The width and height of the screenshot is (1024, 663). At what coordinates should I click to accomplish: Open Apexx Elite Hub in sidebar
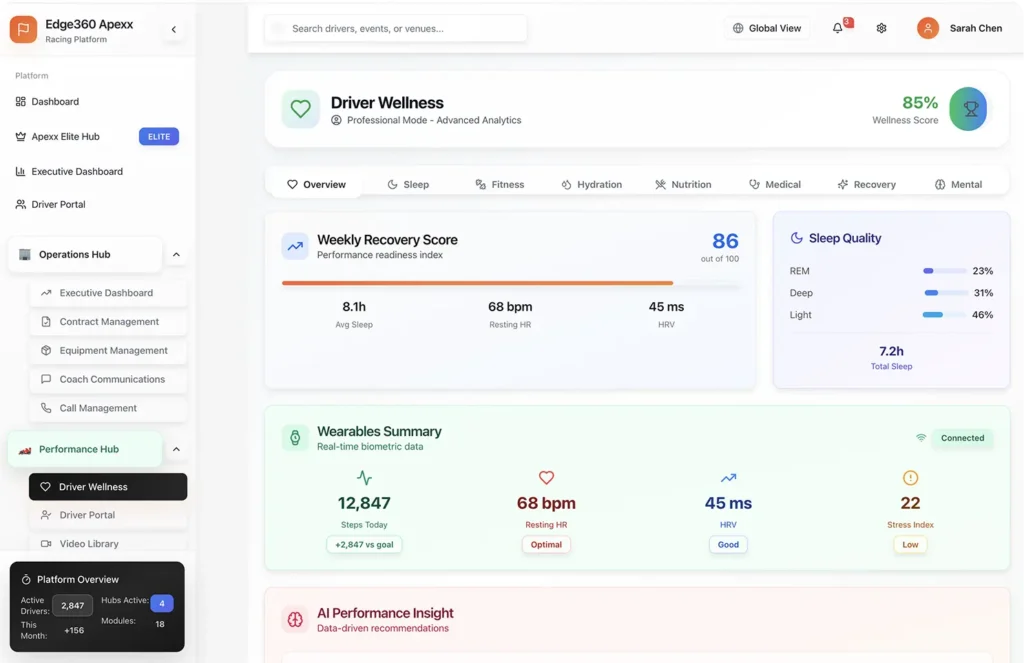(x=65, y=137)
